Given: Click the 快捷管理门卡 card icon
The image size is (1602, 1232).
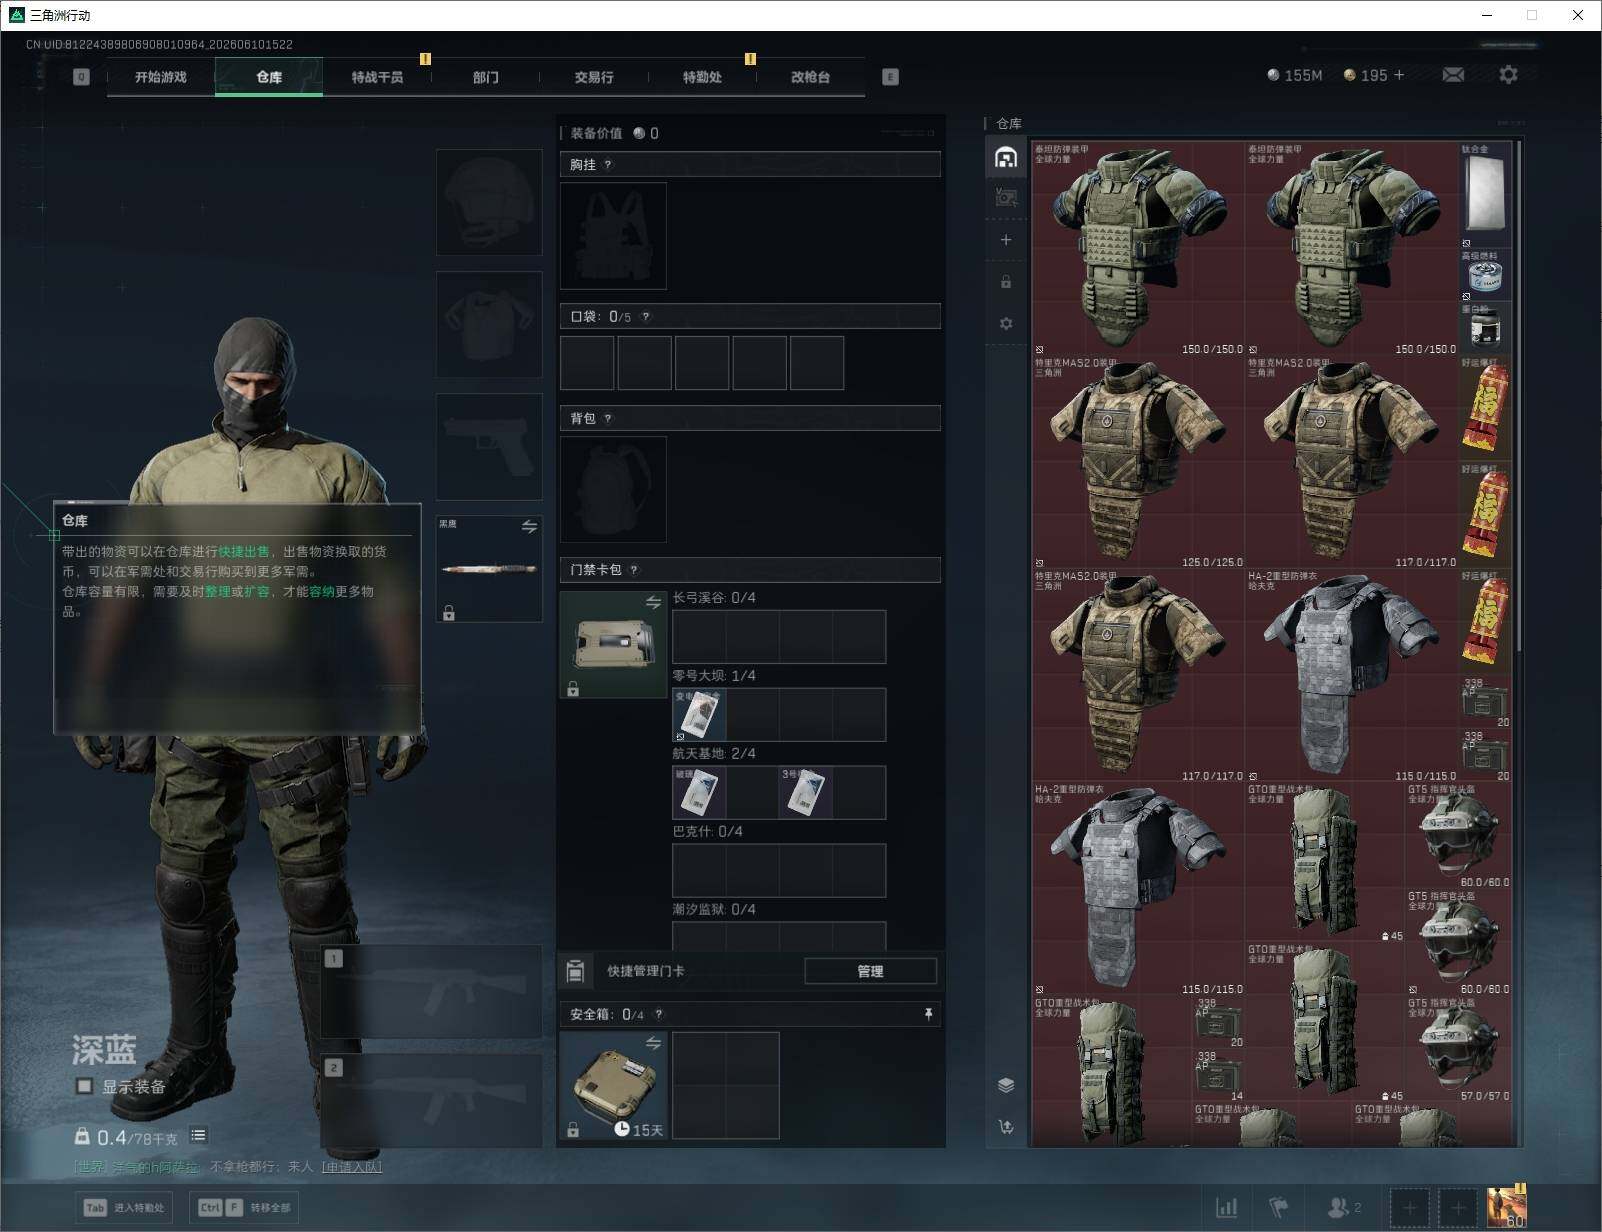Looking at the screenshot, I should [575, 971].
